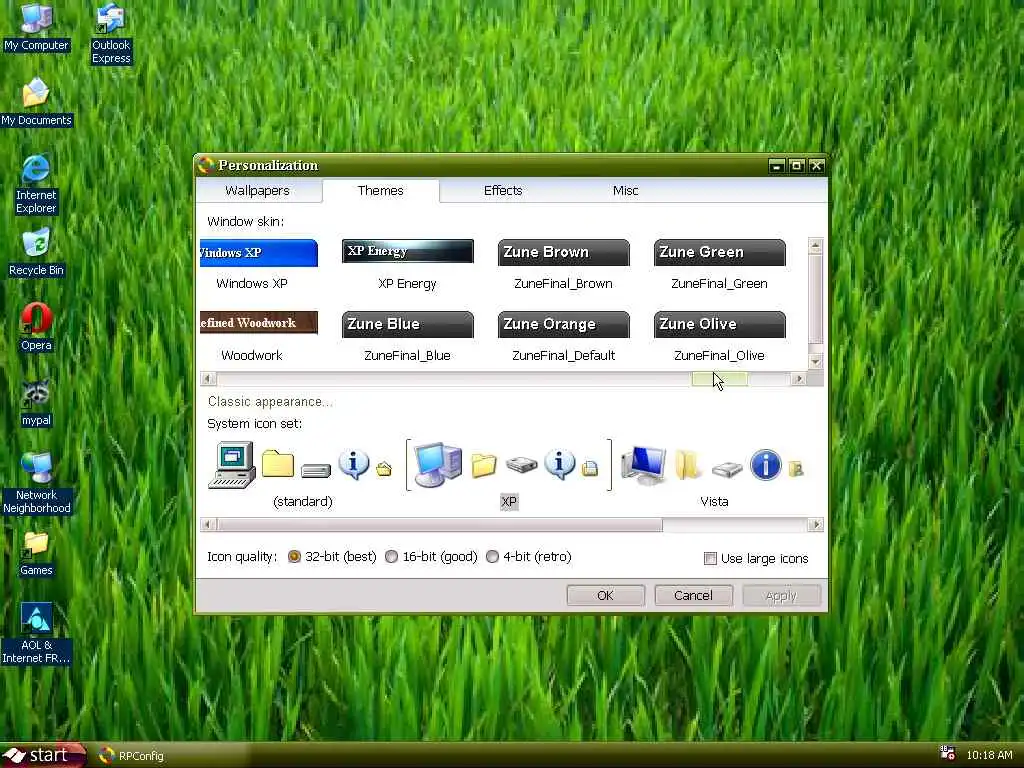1024x768 pixels.
Task: Pick the Zune Blue skin preview
Action: tap(408, 325)
